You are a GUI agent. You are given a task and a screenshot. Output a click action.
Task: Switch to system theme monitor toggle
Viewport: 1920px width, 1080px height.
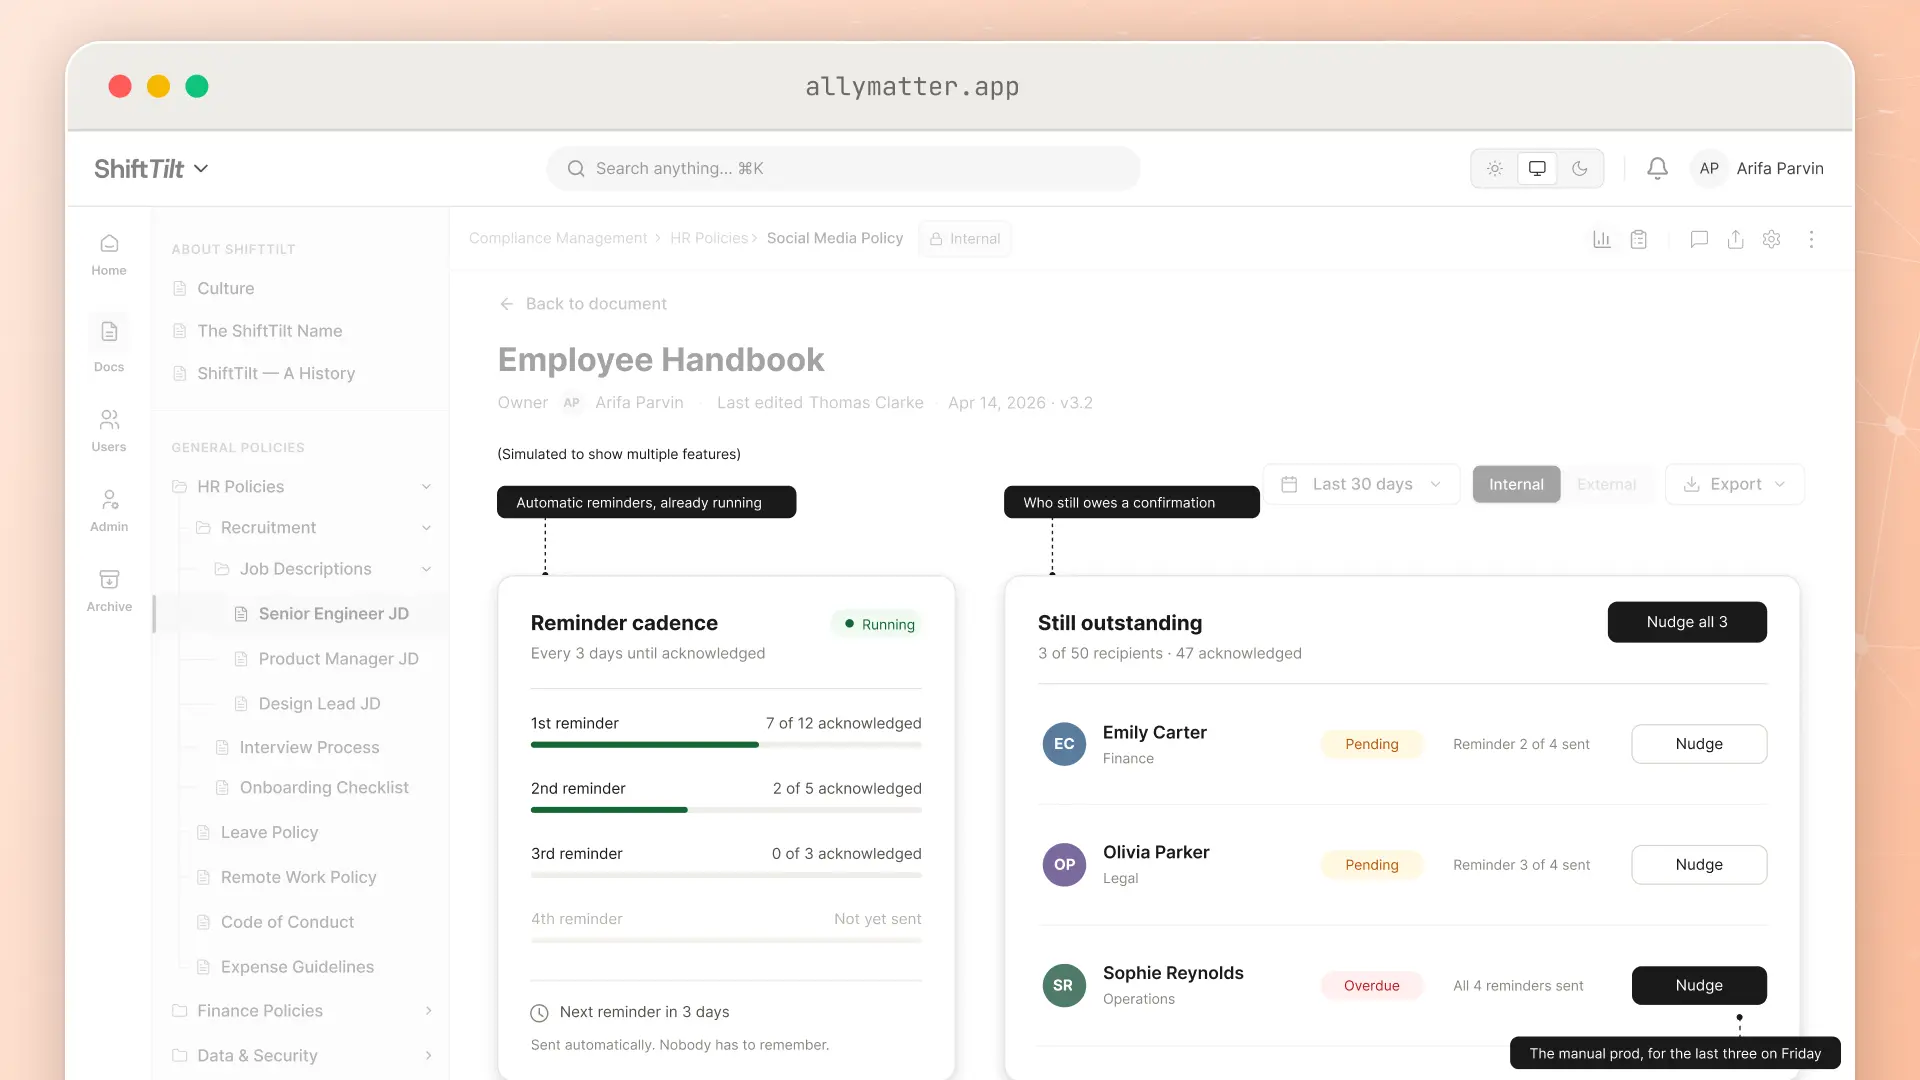1537,168
